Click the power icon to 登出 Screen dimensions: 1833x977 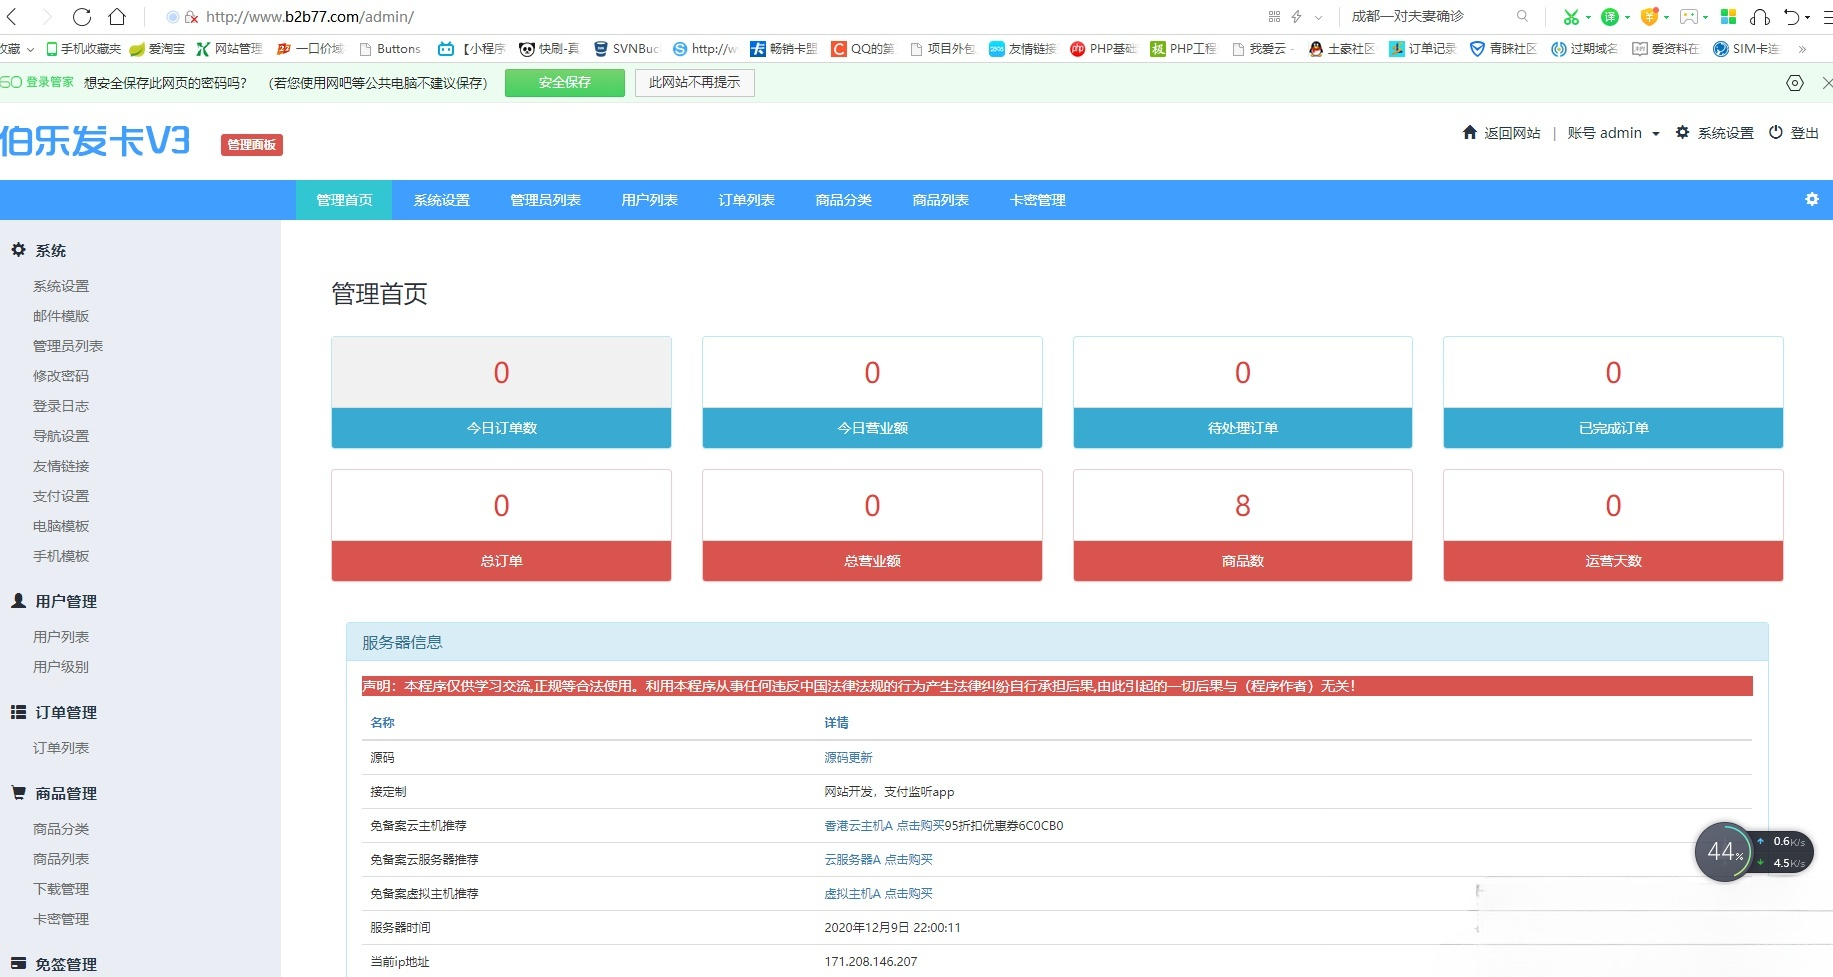click(x=1776, y=133)
